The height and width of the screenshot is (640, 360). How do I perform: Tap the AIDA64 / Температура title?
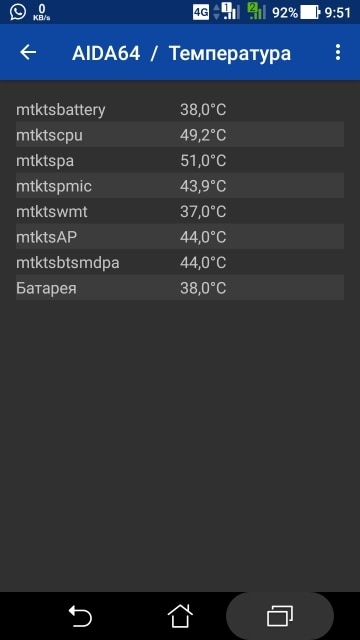181,53
